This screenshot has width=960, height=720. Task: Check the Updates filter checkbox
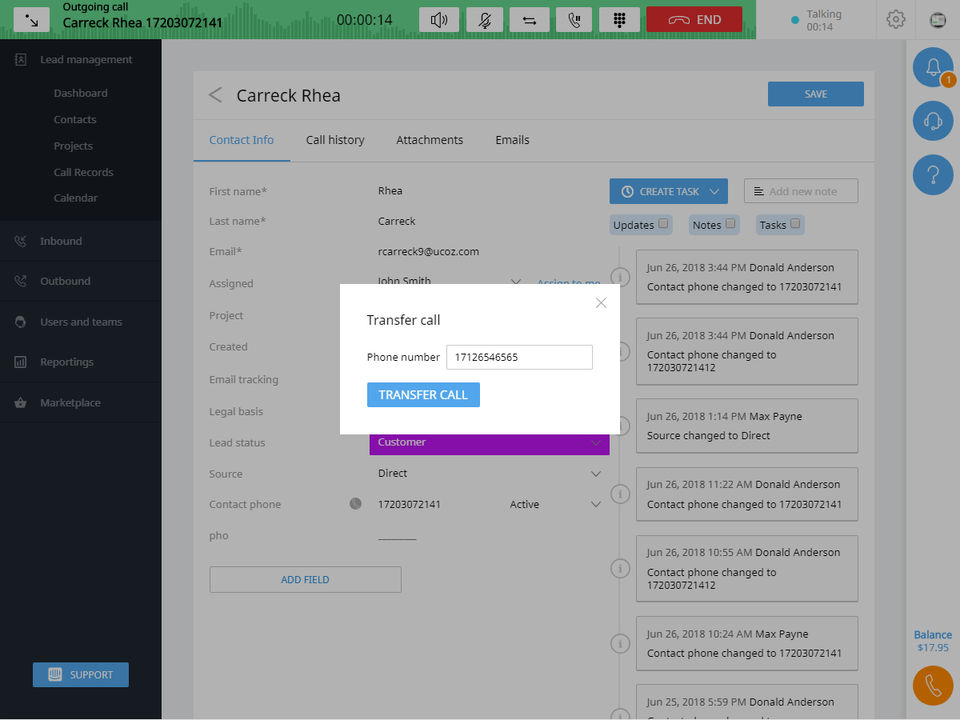pos(663,223)
